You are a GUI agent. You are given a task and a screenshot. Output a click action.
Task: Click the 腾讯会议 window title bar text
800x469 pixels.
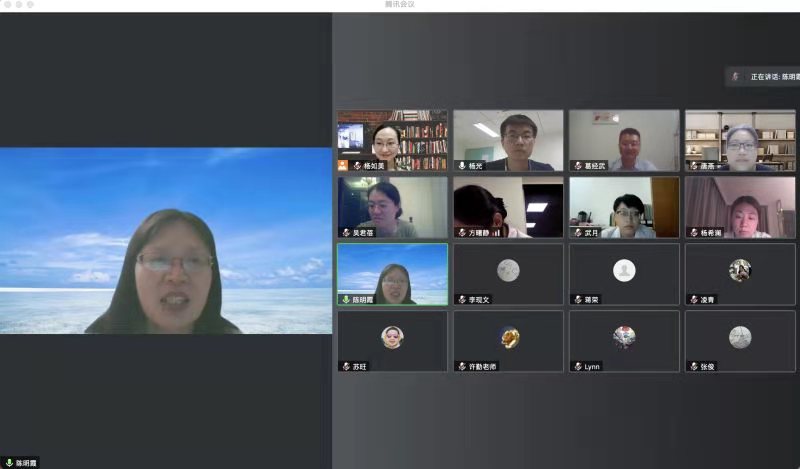click(x=400, y=5)
